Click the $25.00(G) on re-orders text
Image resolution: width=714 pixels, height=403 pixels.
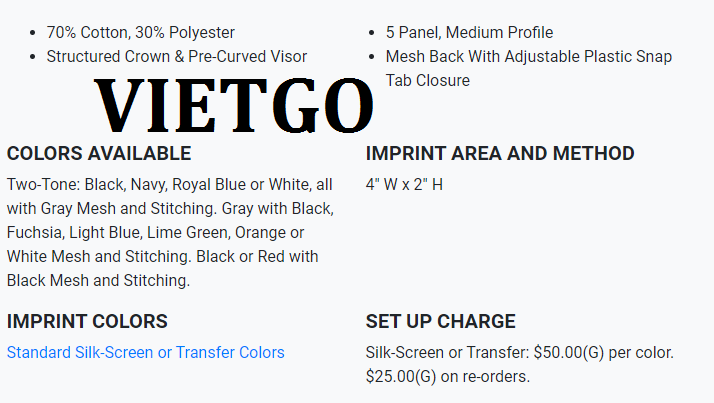448,377
